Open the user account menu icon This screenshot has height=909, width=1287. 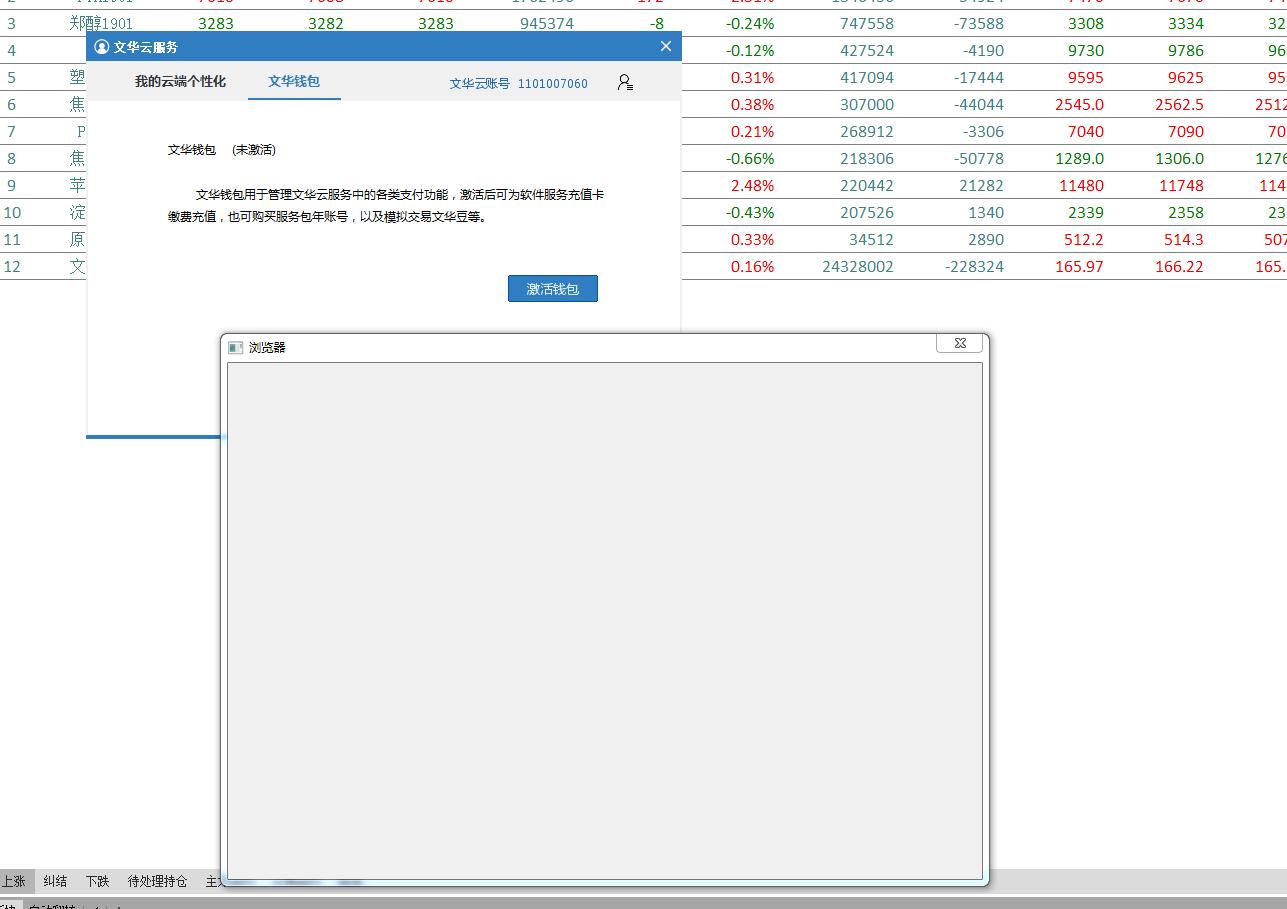(625, 83)
